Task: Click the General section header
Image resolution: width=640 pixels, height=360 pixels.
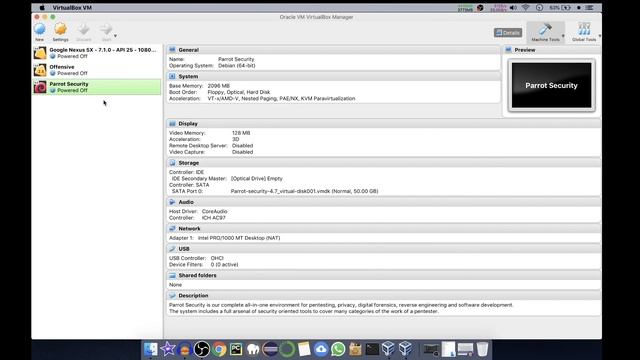Action: point(333,50)
